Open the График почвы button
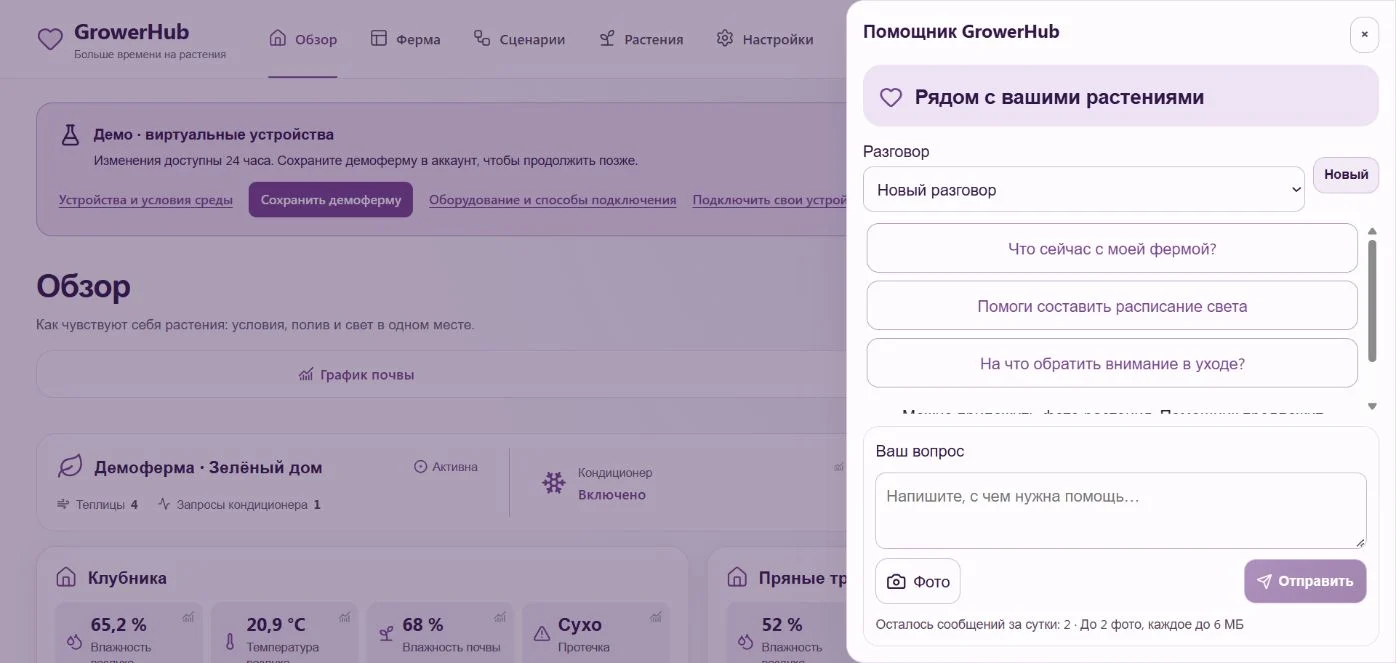 [x=357, y=375]
